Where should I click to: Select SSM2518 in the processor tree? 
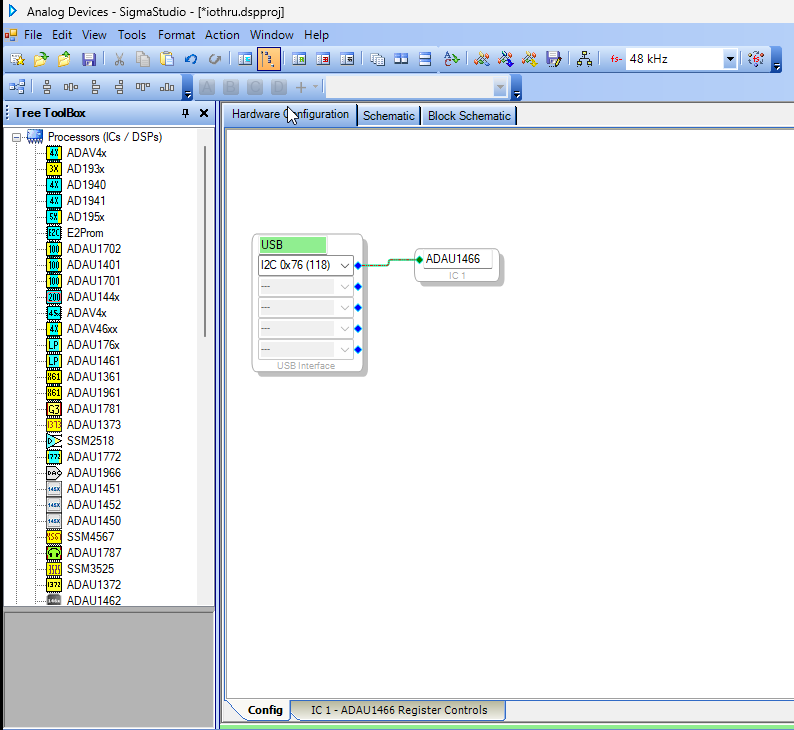[x=91, y=441]
